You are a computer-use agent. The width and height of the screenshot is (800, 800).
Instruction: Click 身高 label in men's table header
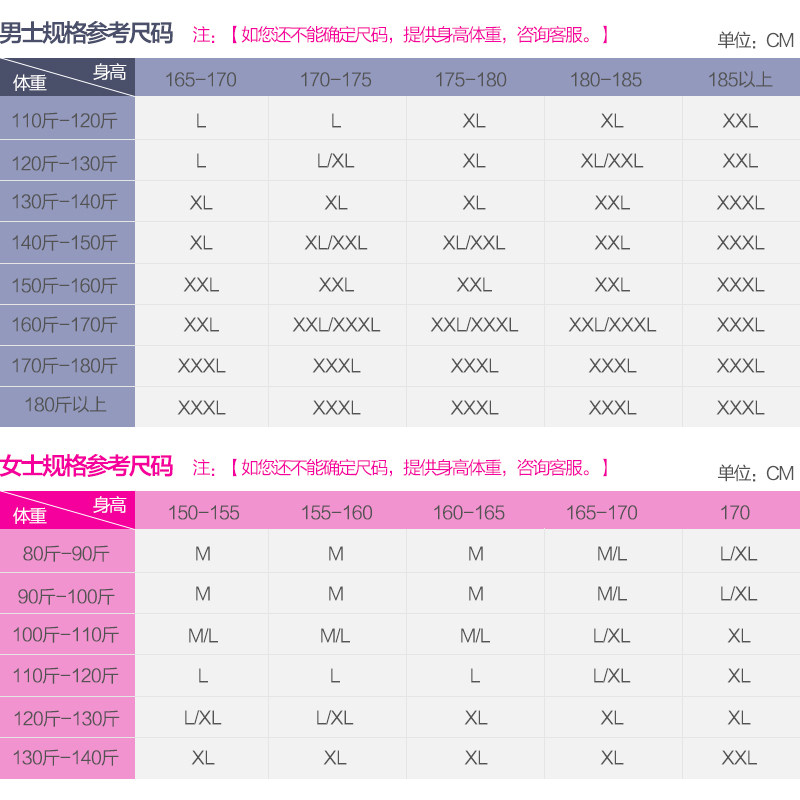click(x=109, y=72)
